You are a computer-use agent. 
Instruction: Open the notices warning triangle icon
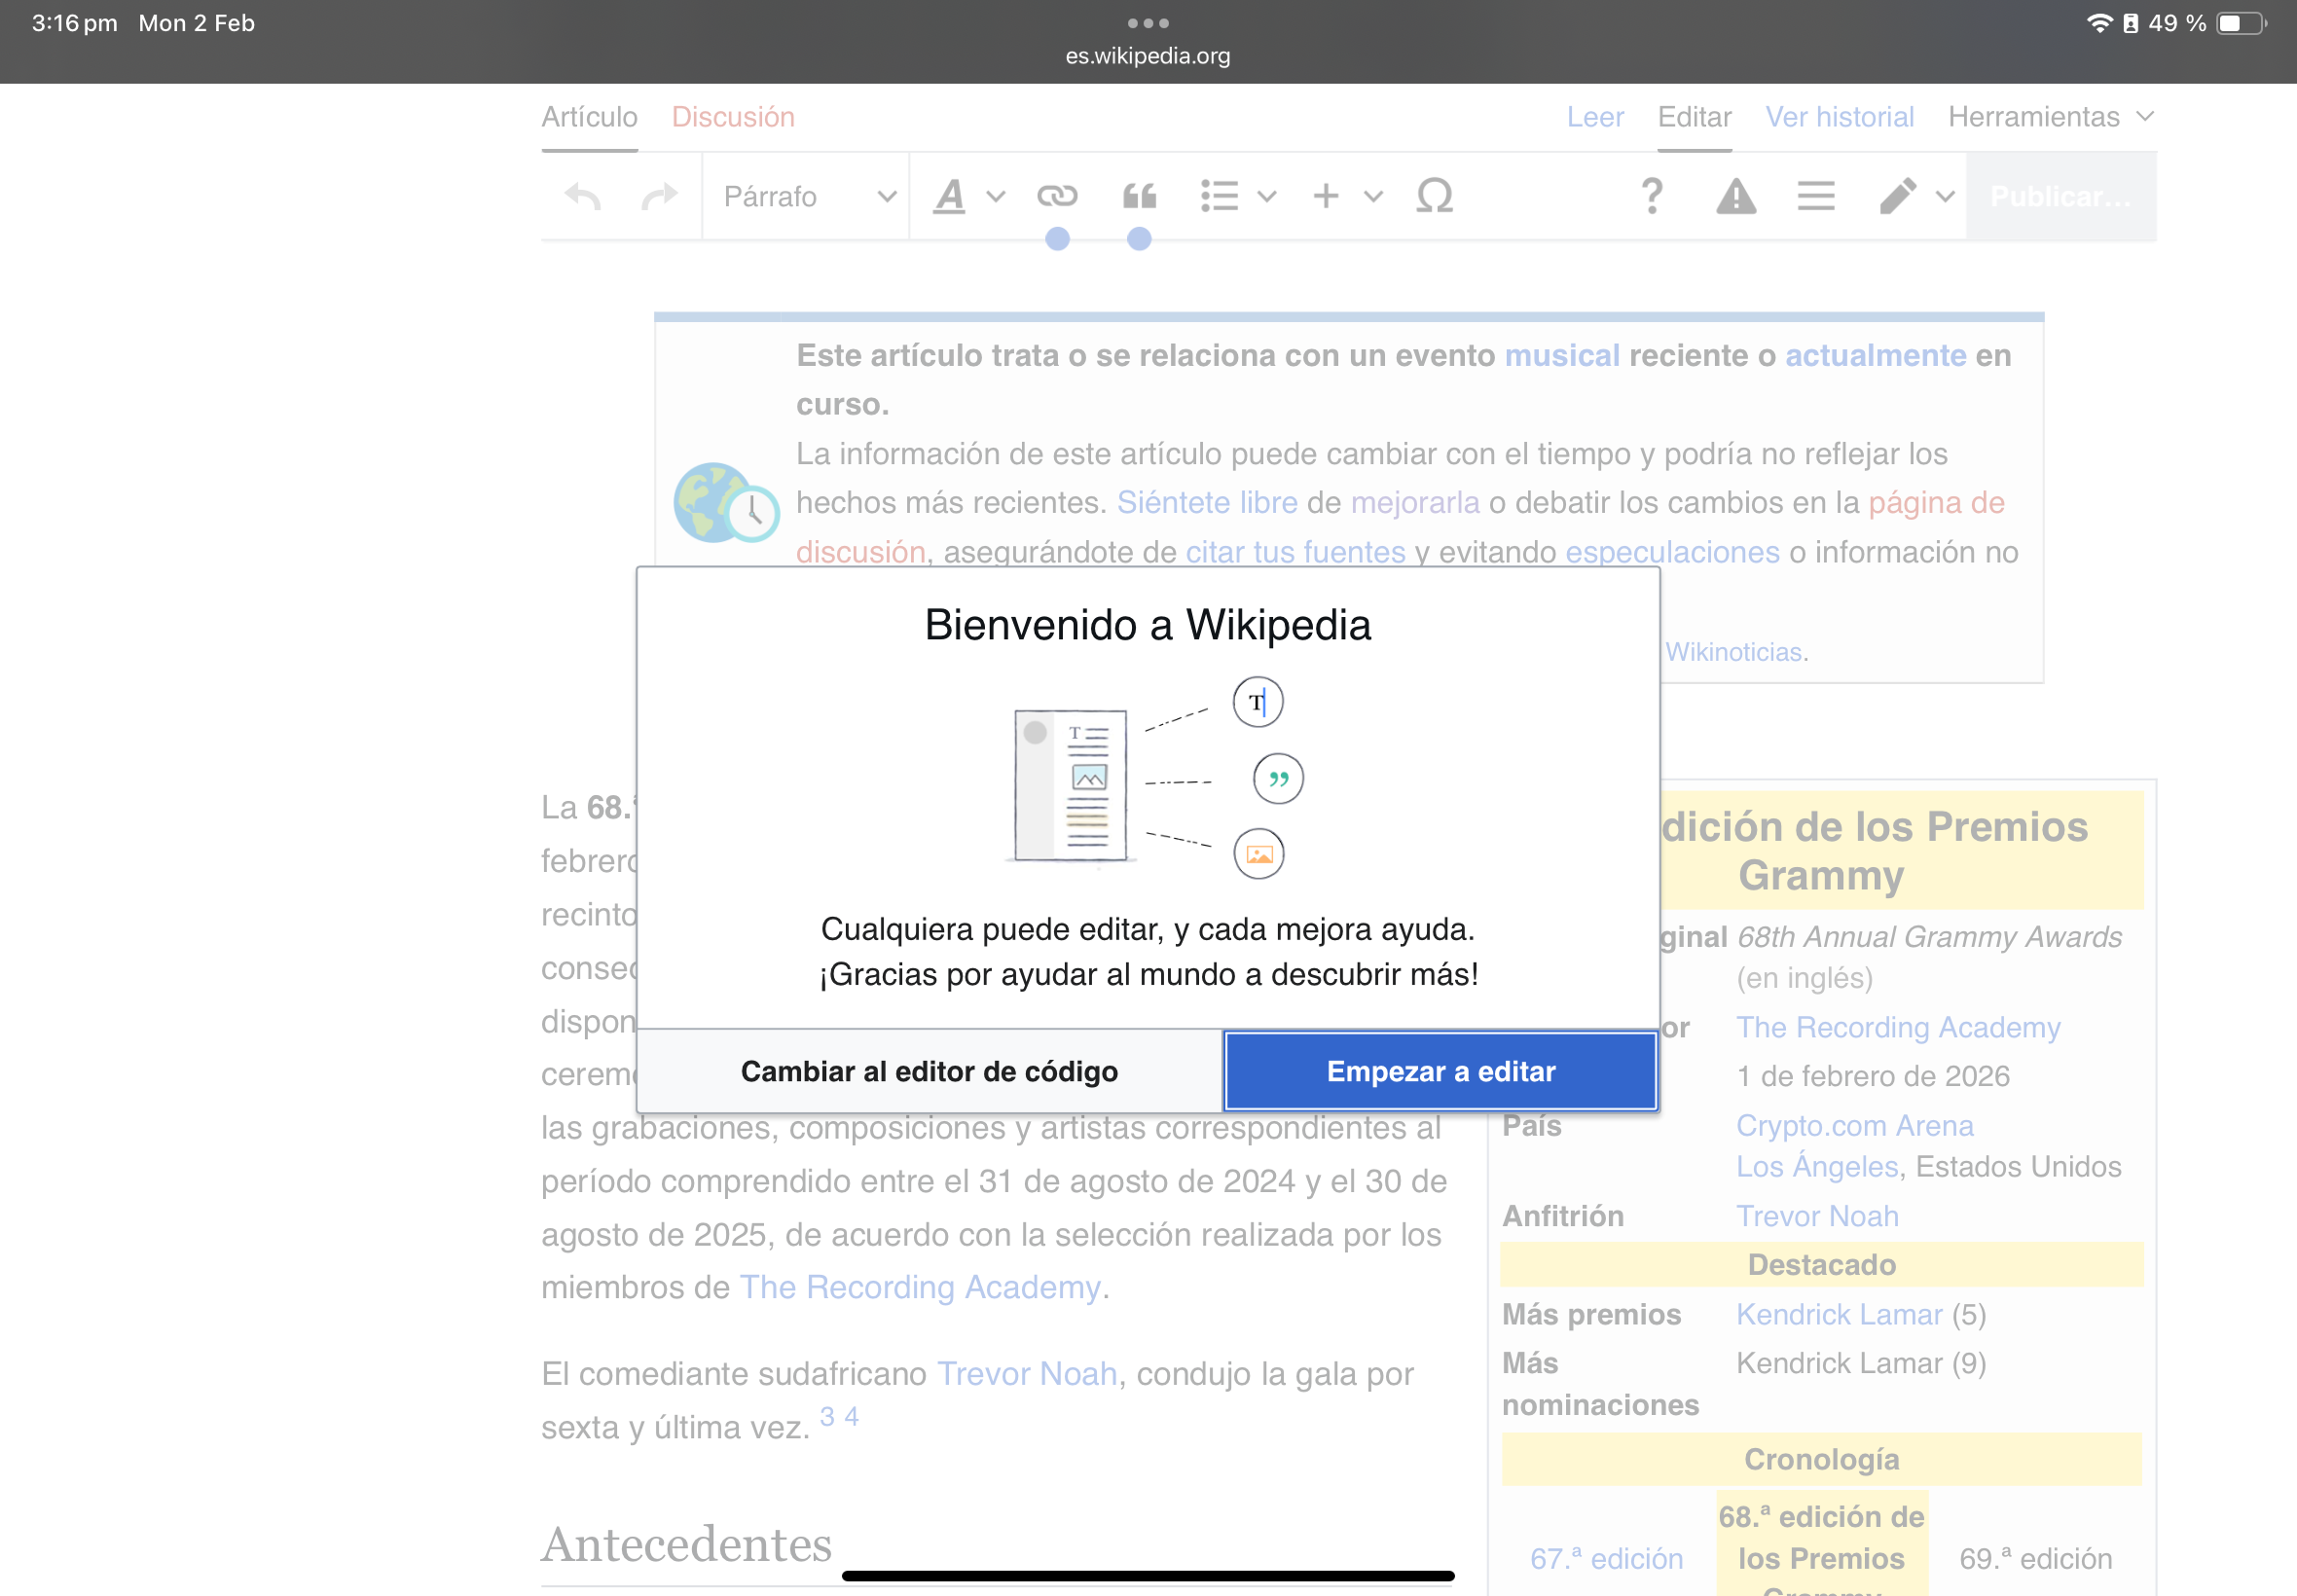1736,196
